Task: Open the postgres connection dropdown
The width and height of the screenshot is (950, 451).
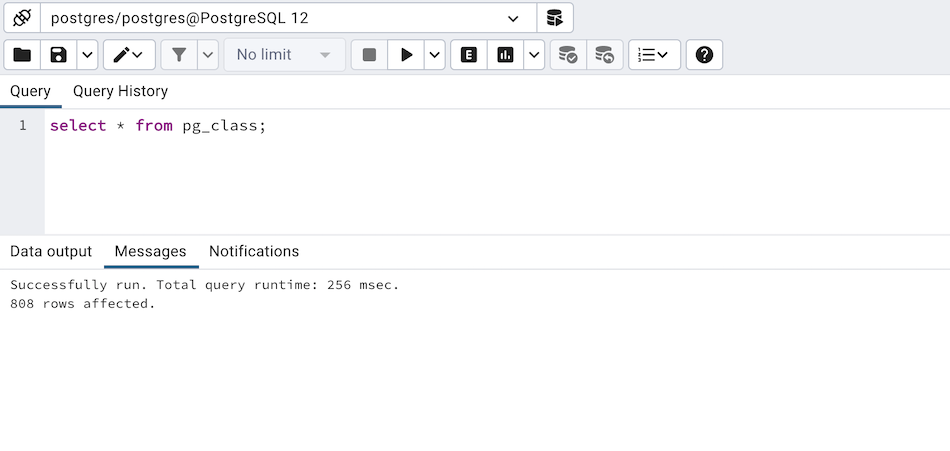Action: pos(288,18)
